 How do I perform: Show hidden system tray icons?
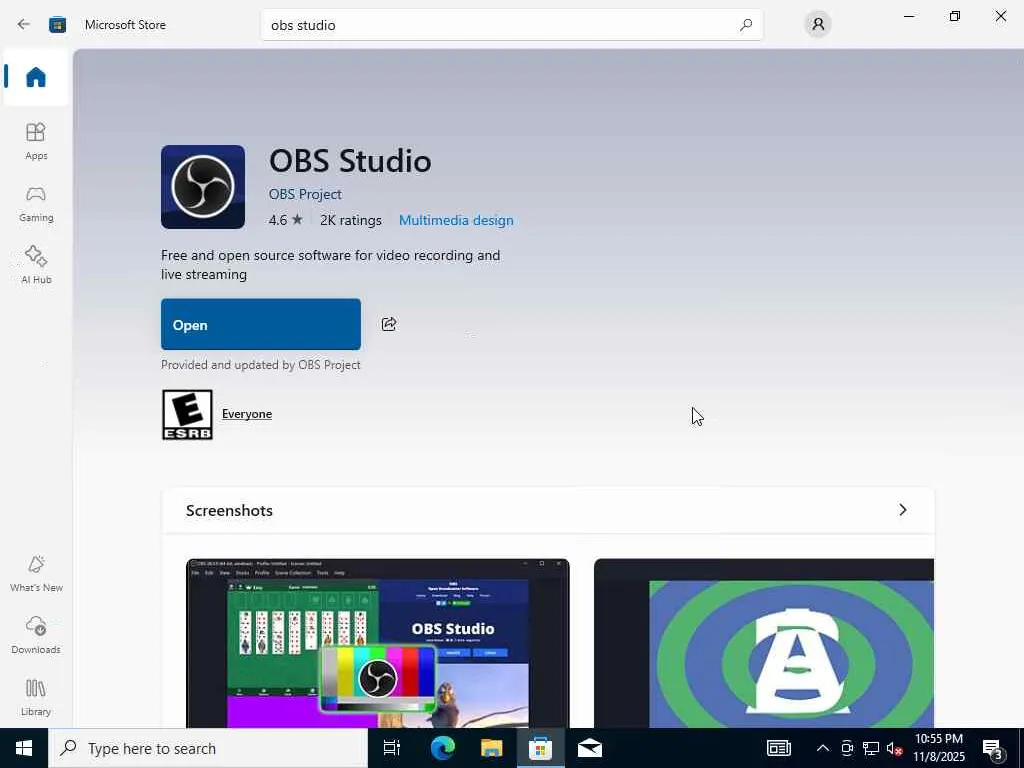click(823, 748)
